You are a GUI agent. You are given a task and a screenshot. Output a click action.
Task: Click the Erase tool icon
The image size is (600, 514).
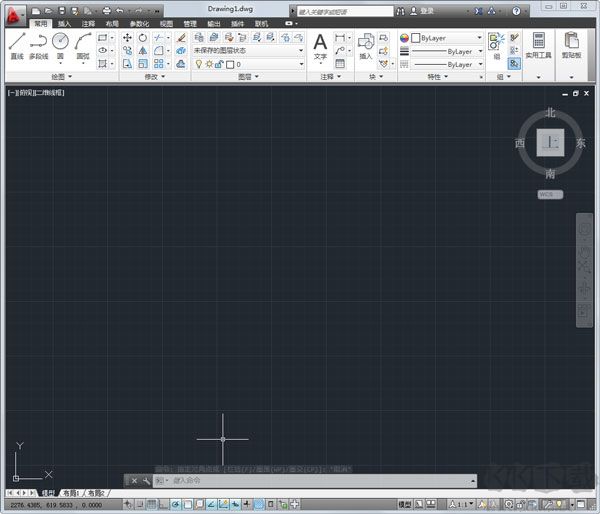(181, 38)
